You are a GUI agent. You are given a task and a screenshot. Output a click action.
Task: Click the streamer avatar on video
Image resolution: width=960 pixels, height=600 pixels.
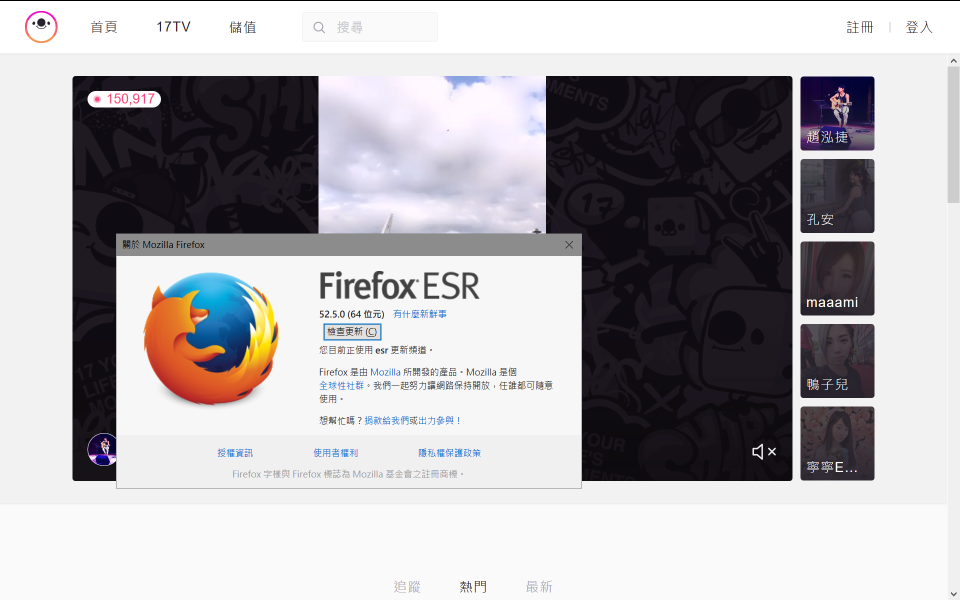(102, 449)
